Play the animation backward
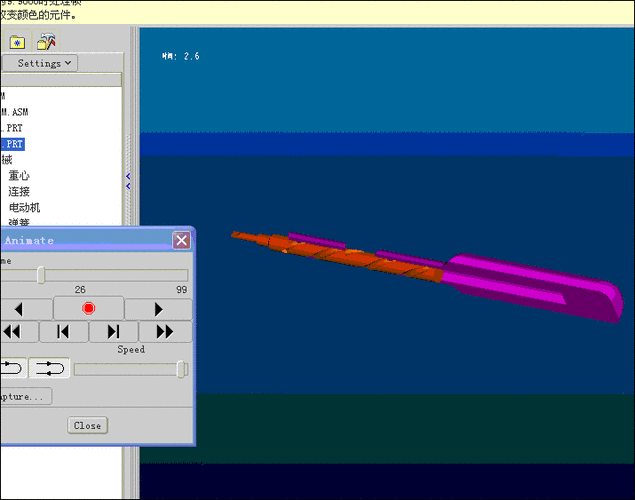 (18, 308)
